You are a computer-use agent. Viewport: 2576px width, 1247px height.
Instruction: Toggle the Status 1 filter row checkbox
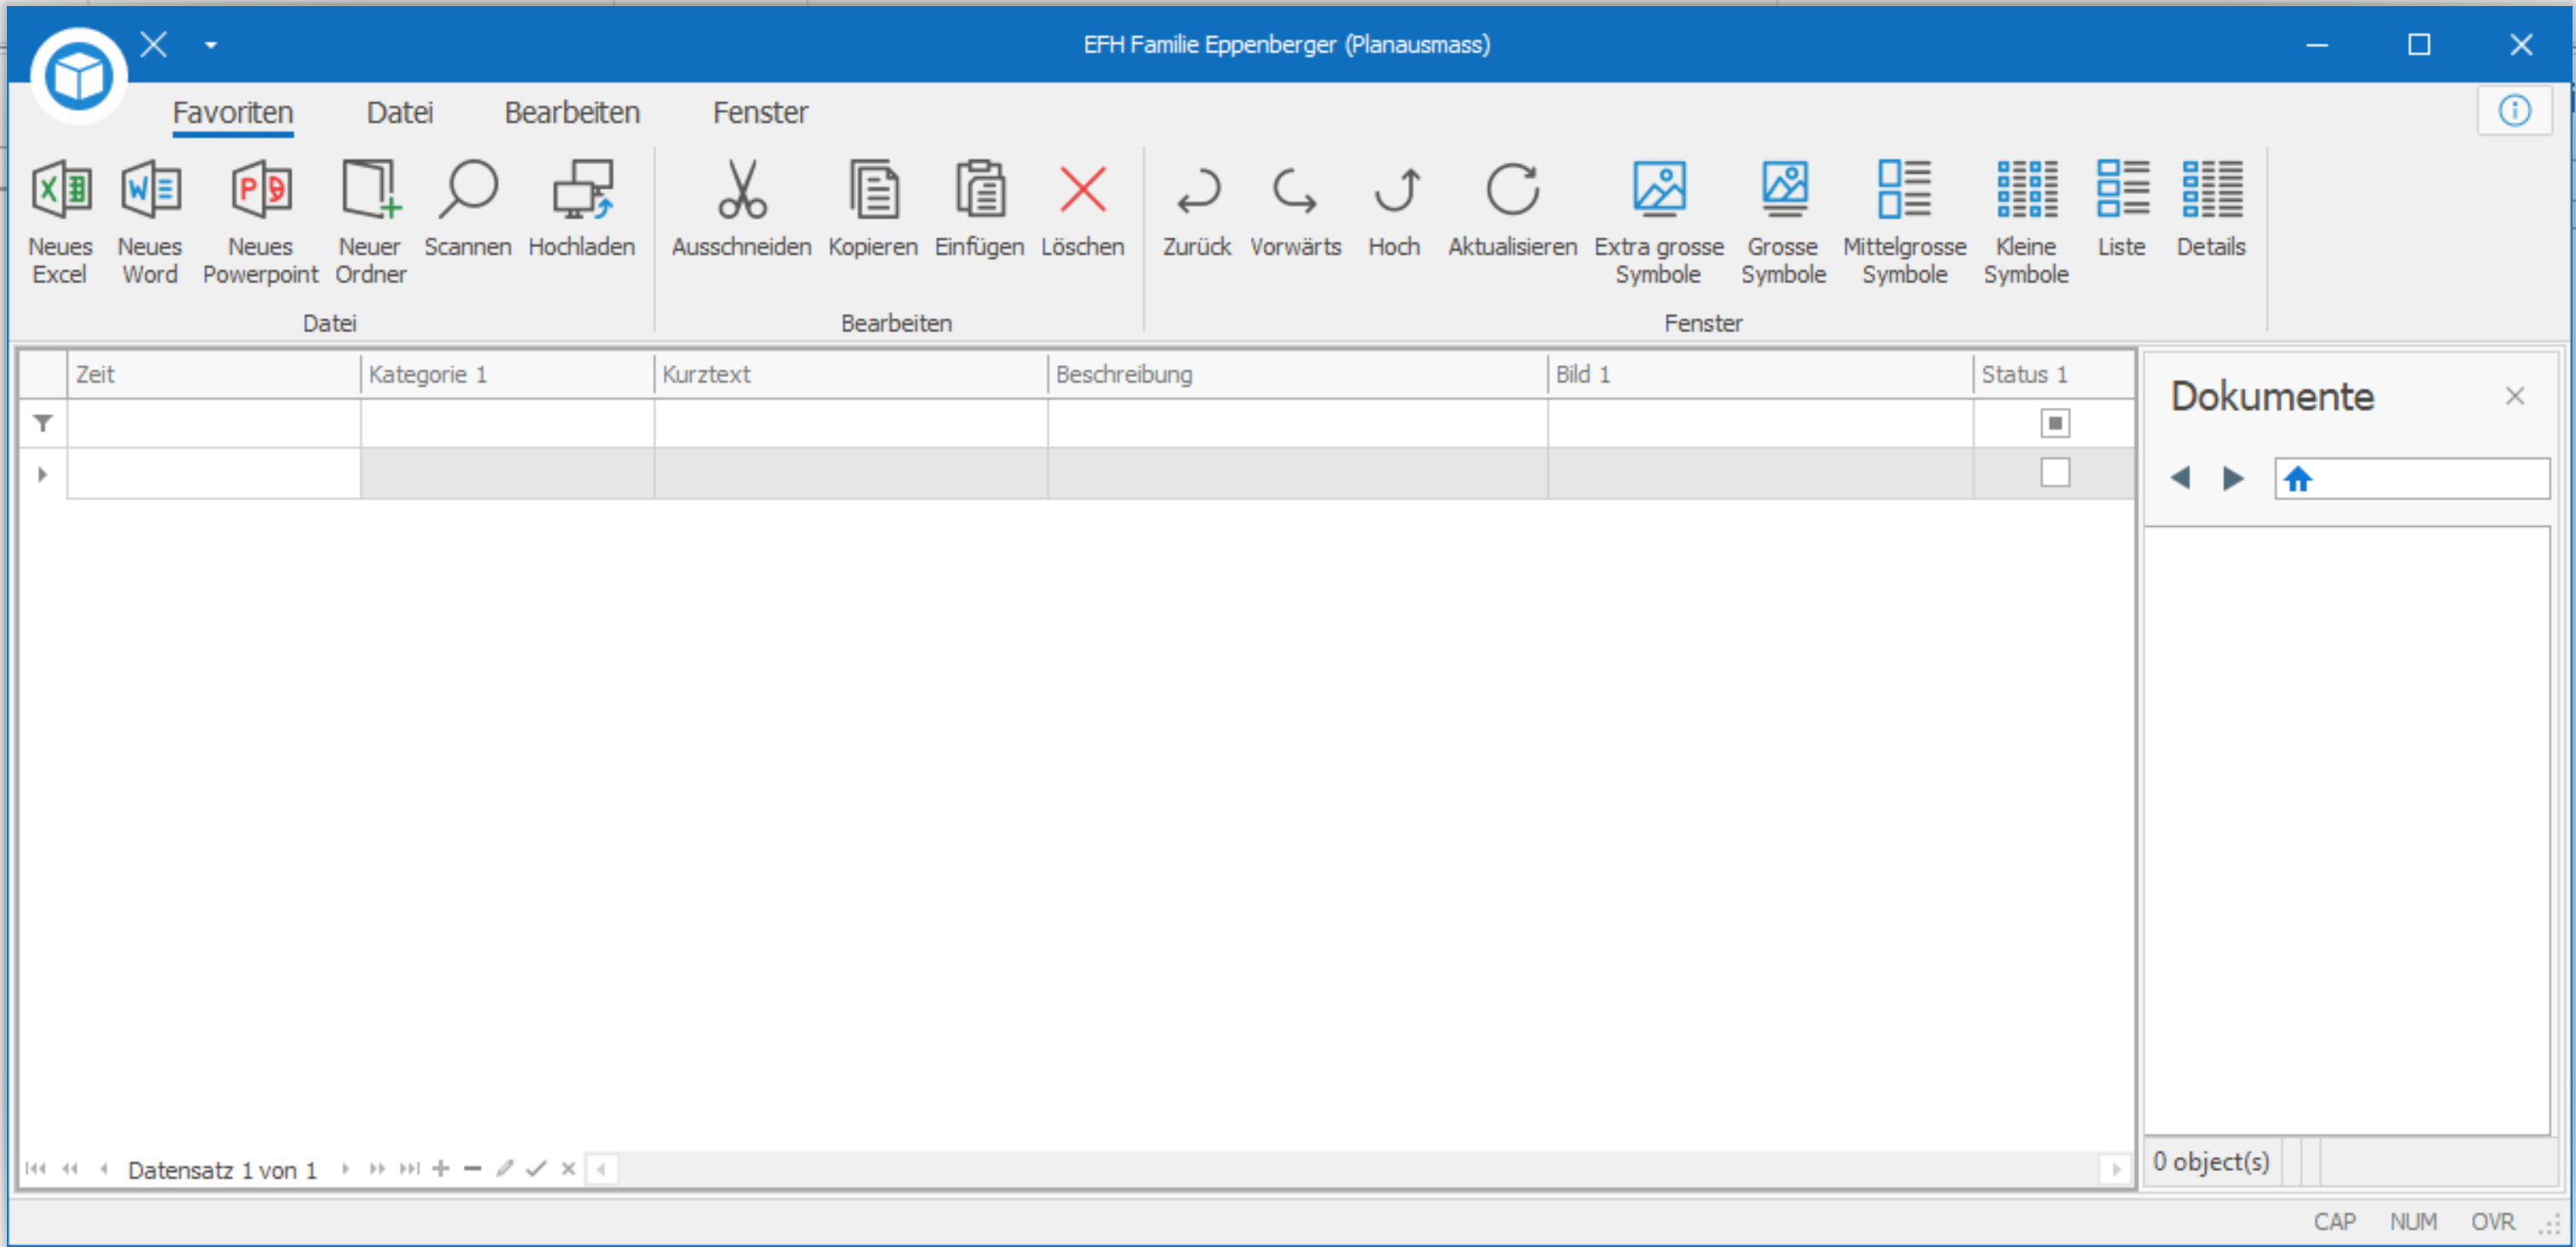[x=2055, y=423]
